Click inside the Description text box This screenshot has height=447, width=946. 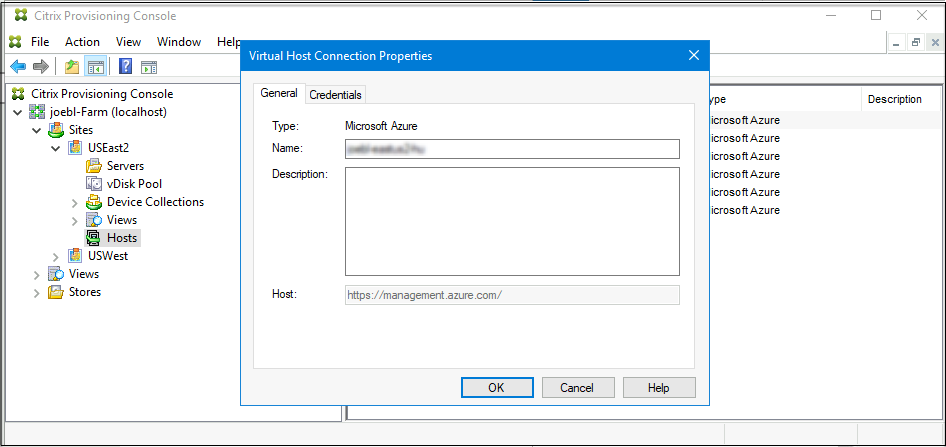click(x=512, y=221)
